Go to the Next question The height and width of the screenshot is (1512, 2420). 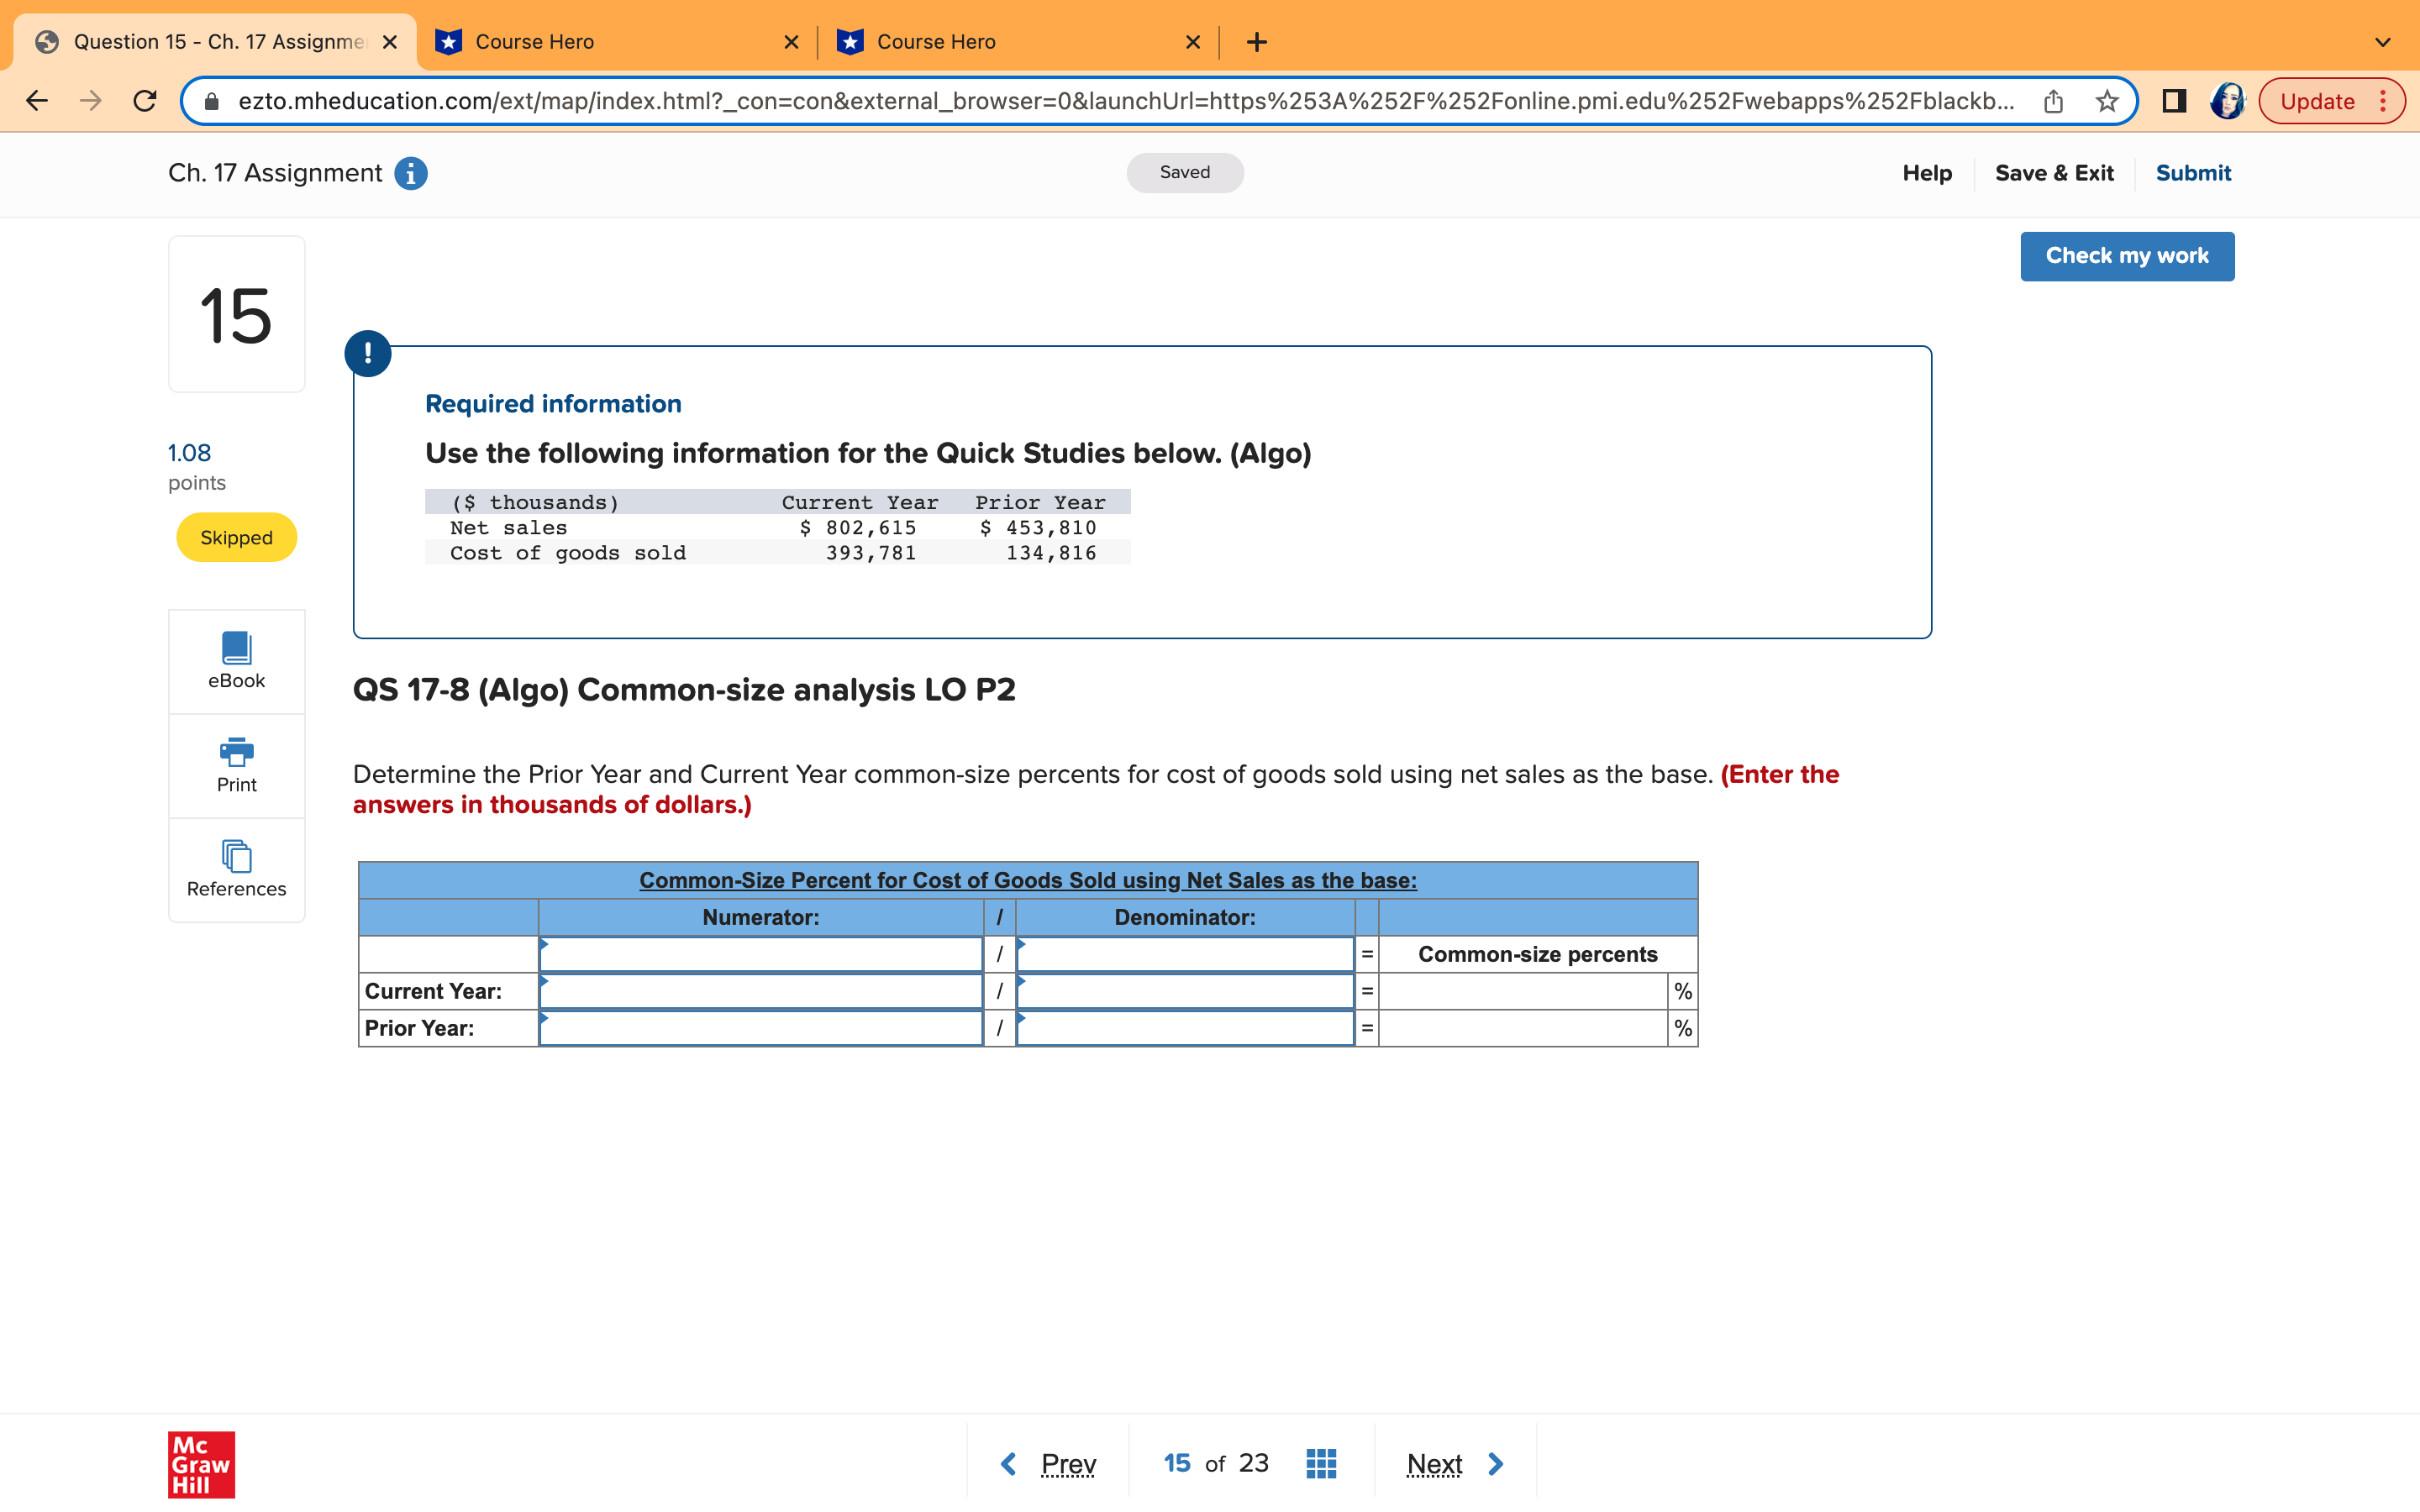[1453, 1463]
